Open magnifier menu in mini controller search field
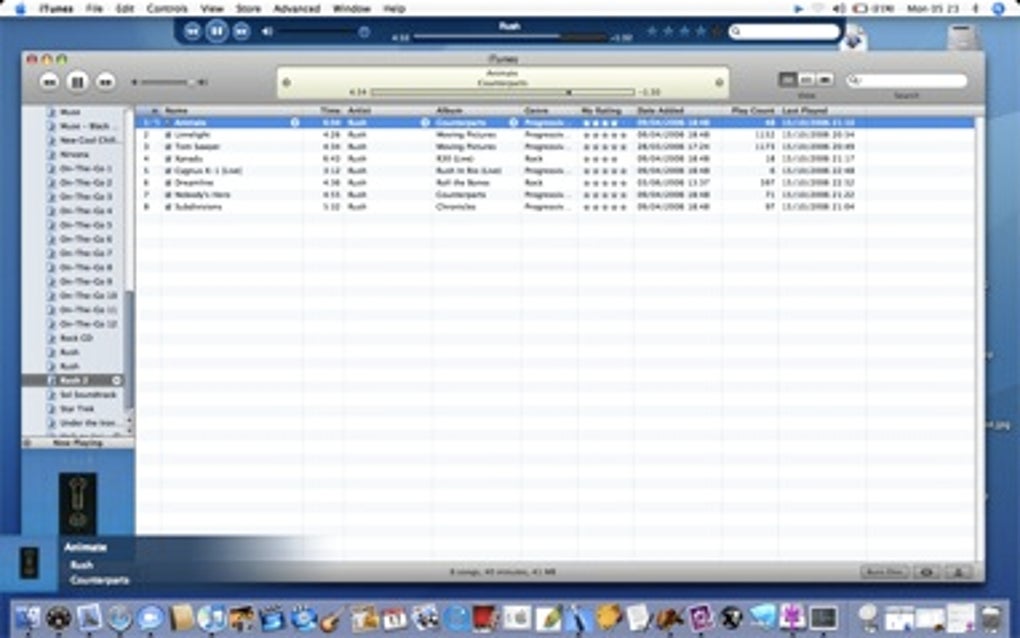 (x=736, y=31)
